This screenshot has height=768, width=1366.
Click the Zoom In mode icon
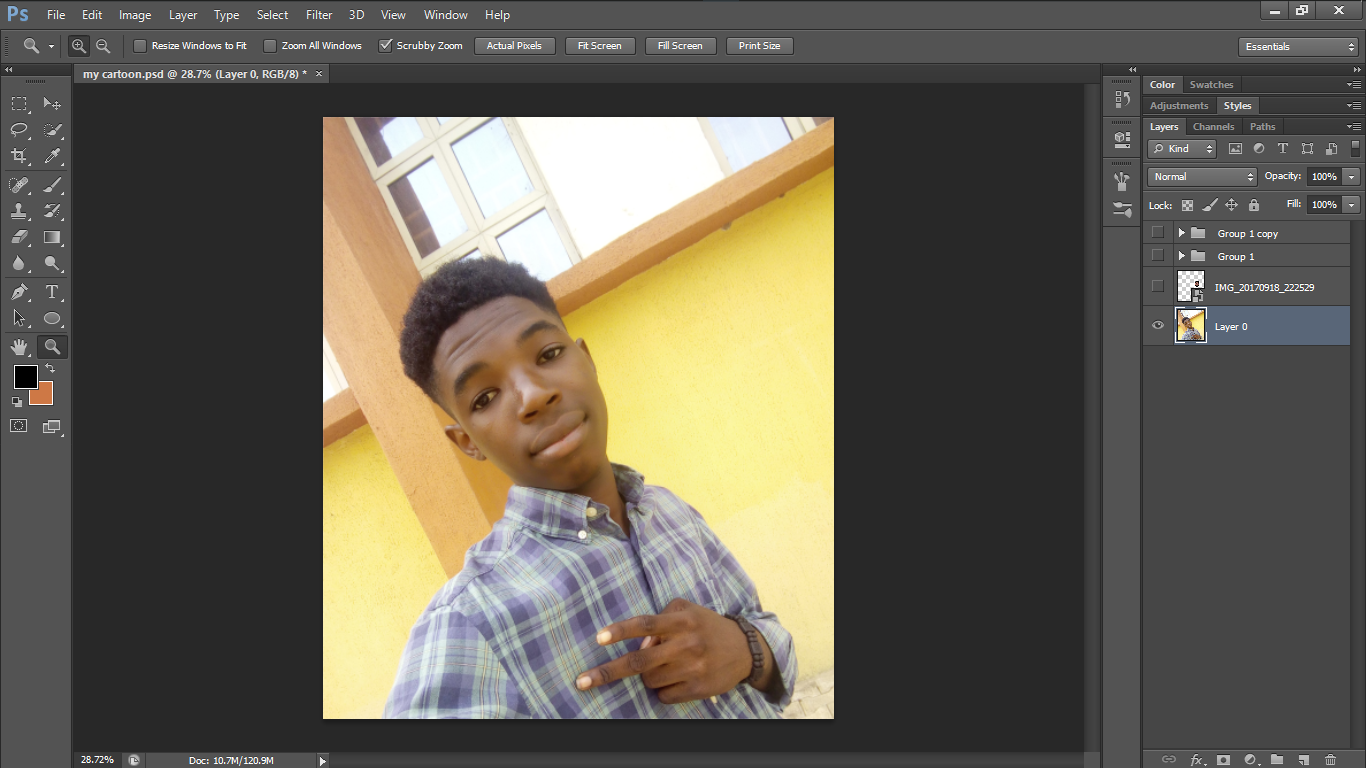(78, 46)
